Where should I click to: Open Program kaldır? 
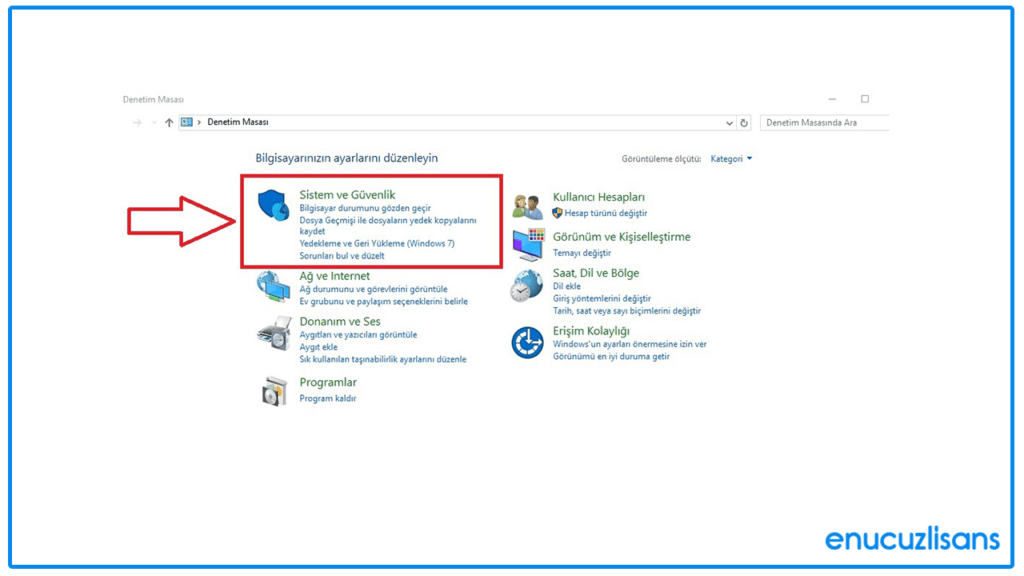[327, 399]
